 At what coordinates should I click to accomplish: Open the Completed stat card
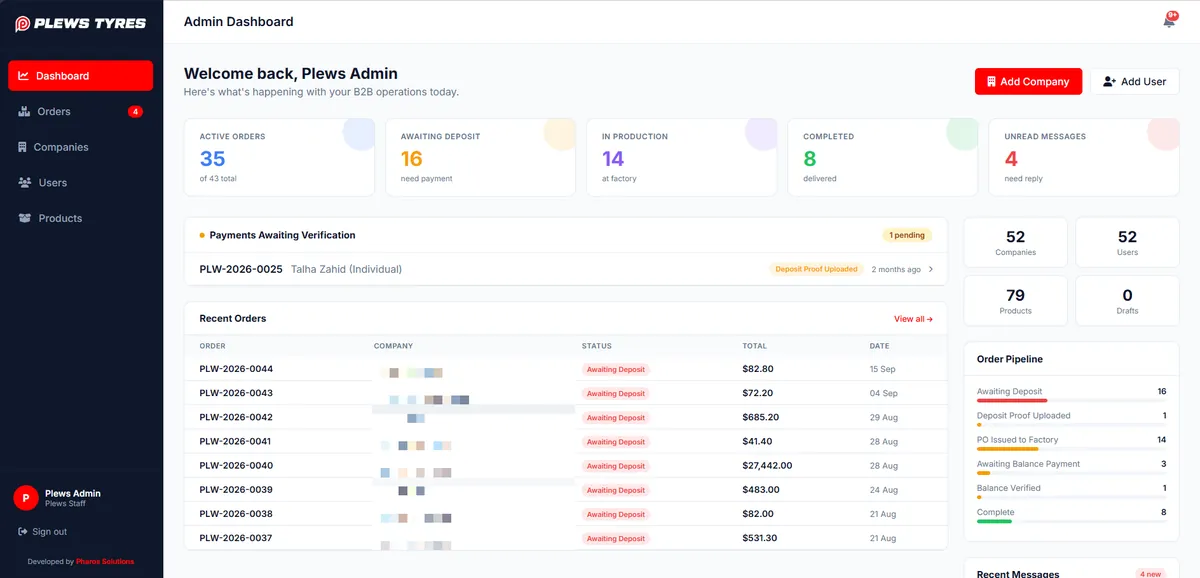(x=883, y=157)
